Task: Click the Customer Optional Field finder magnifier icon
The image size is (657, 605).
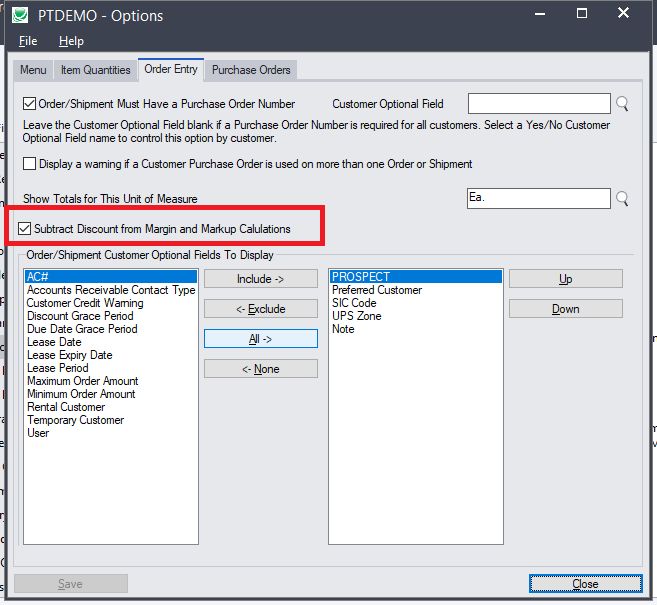Action: pos(623,104)
